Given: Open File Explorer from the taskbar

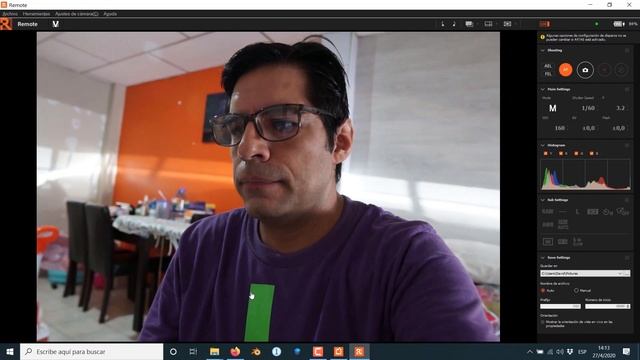Looking at the screenshot, I should (x=214, y=351).
